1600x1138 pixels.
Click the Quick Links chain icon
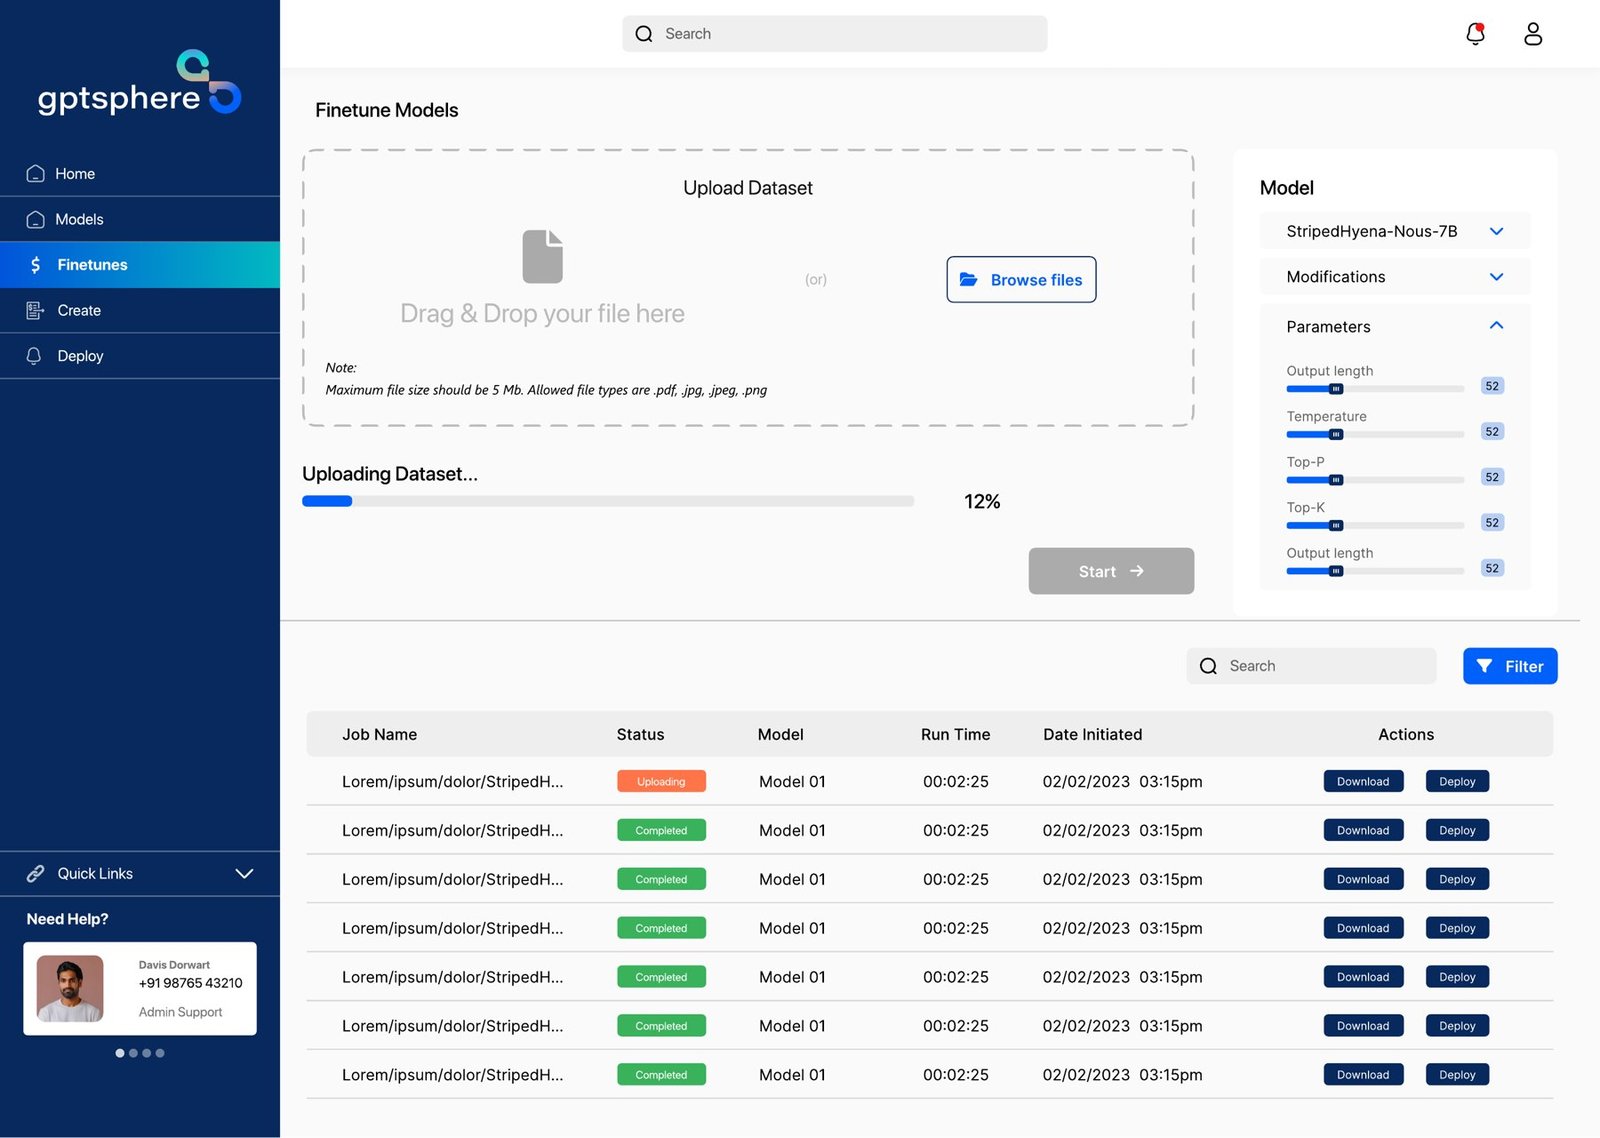click(x=35, y=873)
